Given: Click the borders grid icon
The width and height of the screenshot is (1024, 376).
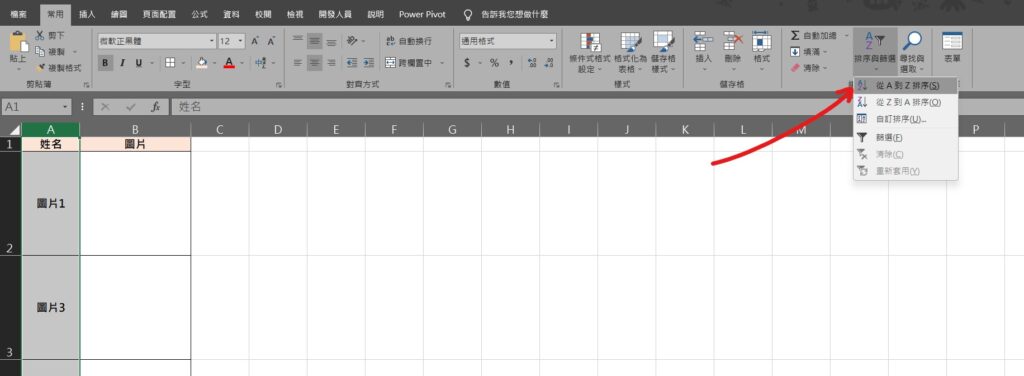Looking at the screenshot, I should [170, 63].
